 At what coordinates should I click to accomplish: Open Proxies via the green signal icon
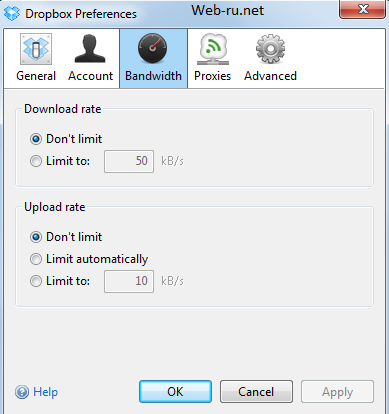pos(213,49)
